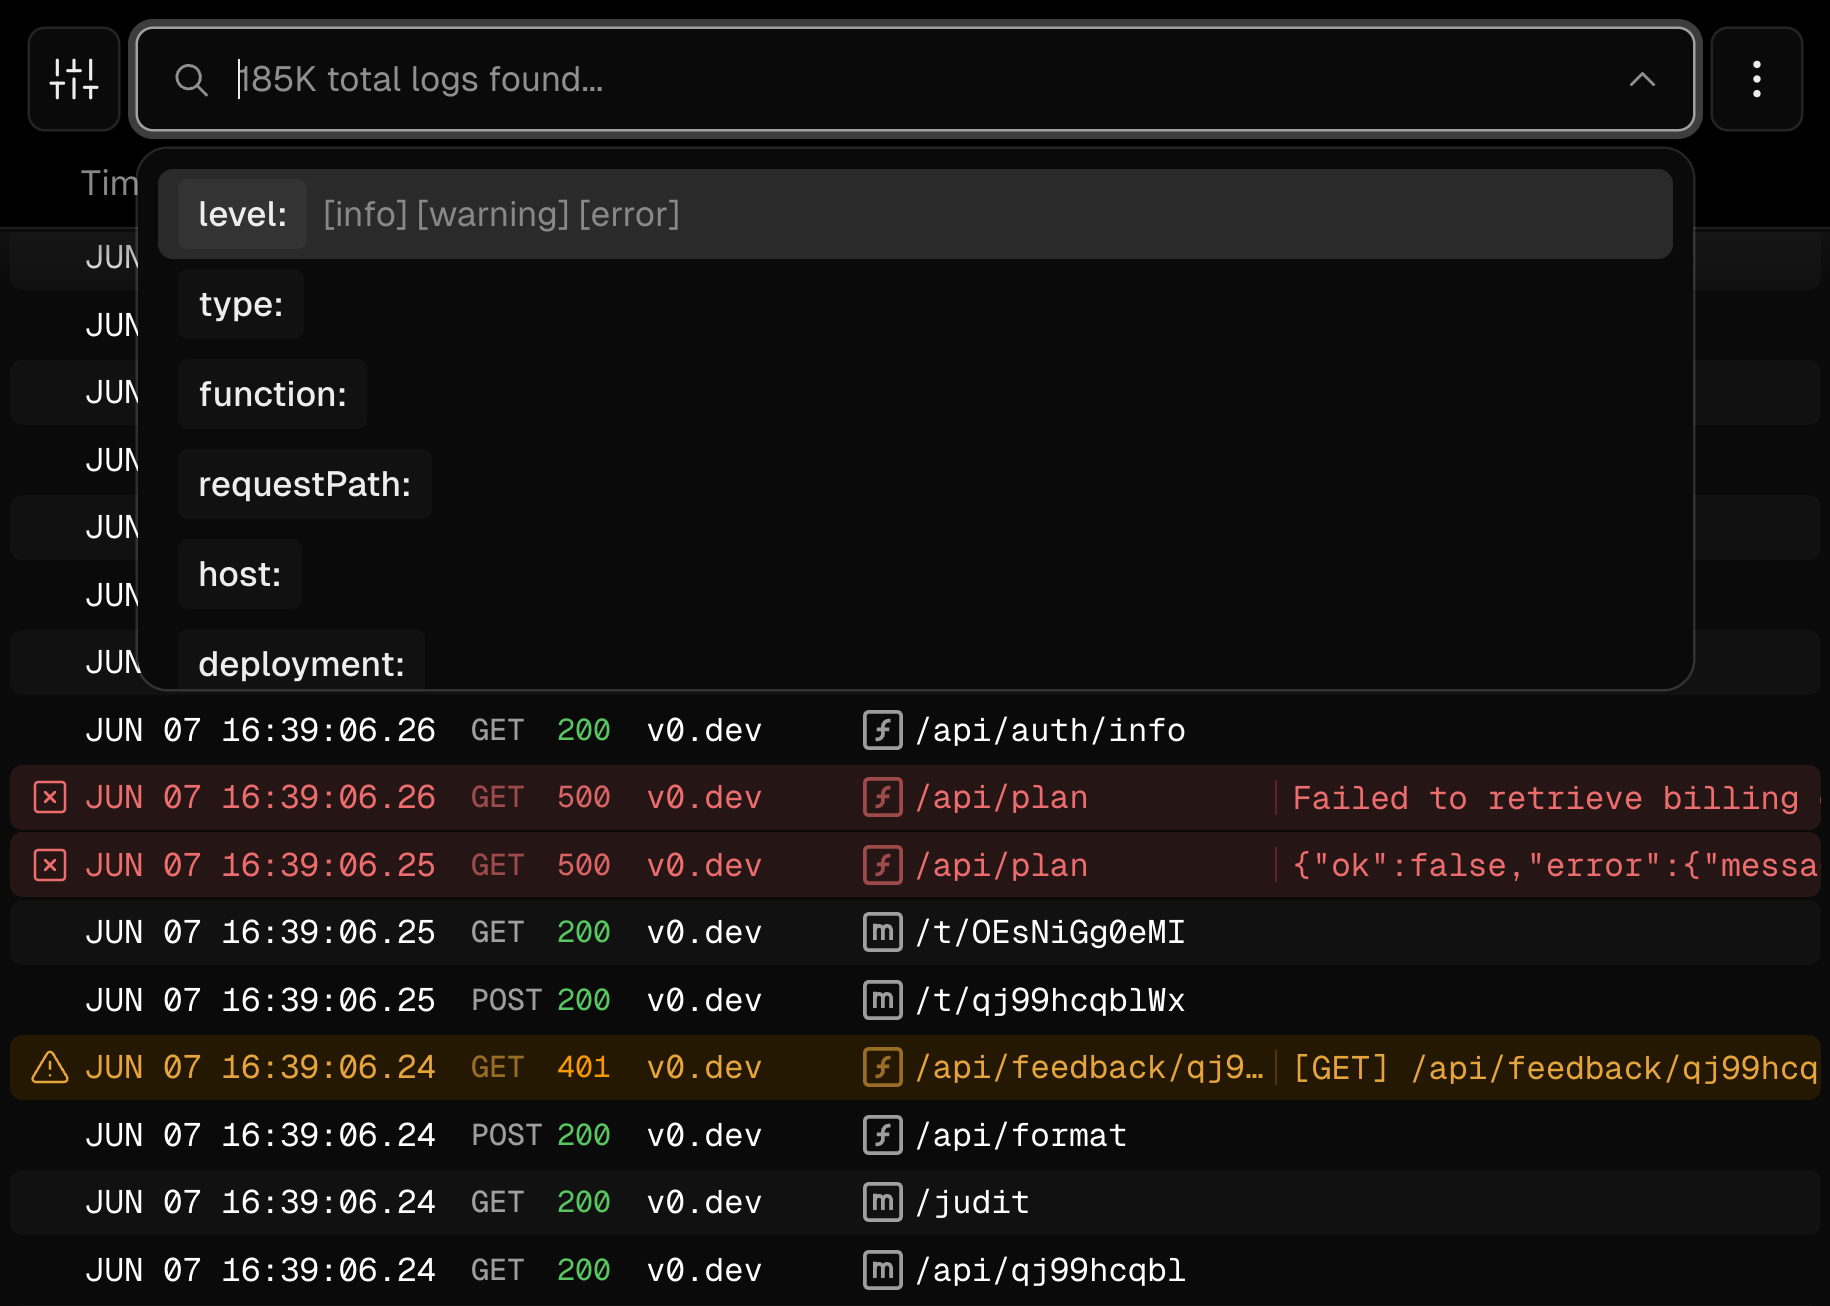This screenshot has height=1306, width=1830.
Task: Click the error icon on first /api/plan row
Action: 49,797
